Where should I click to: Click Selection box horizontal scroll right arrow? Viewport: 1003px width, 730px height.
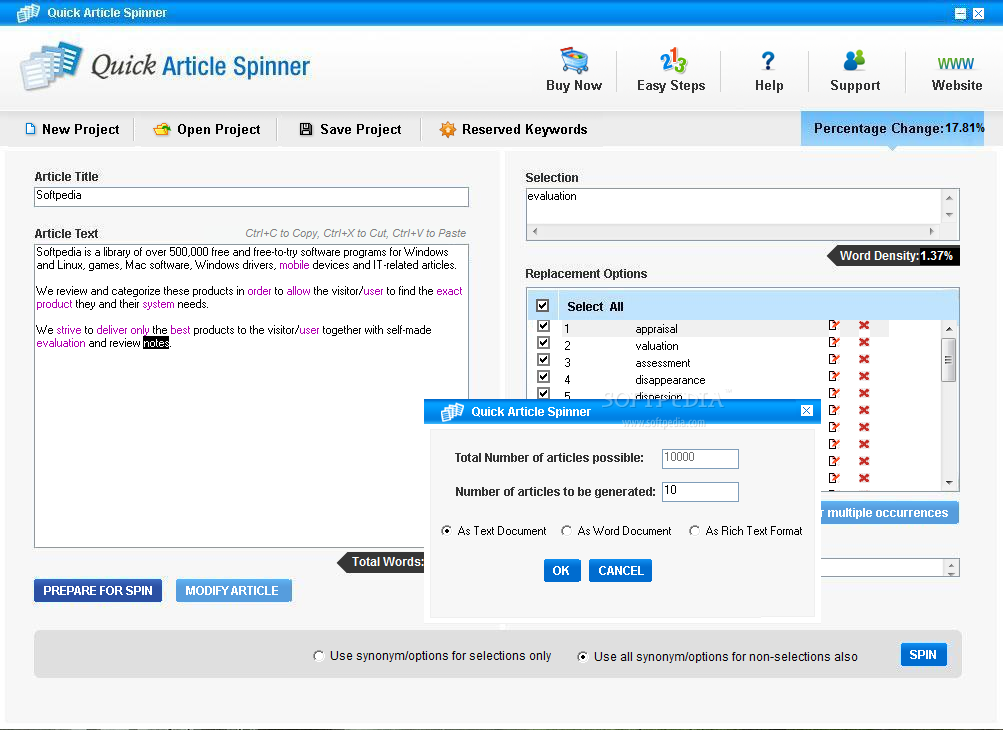click(932, 232)
